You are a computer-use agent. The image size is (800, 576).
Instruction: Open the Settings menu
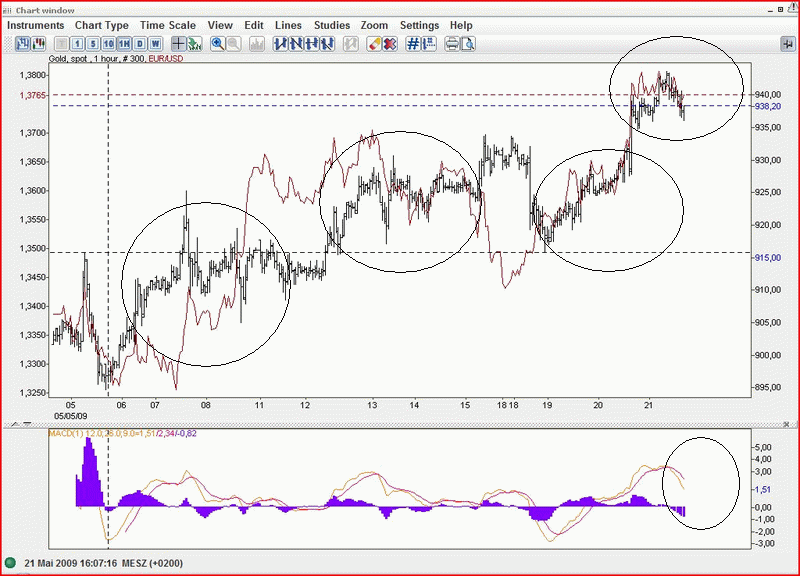(419, 25)
